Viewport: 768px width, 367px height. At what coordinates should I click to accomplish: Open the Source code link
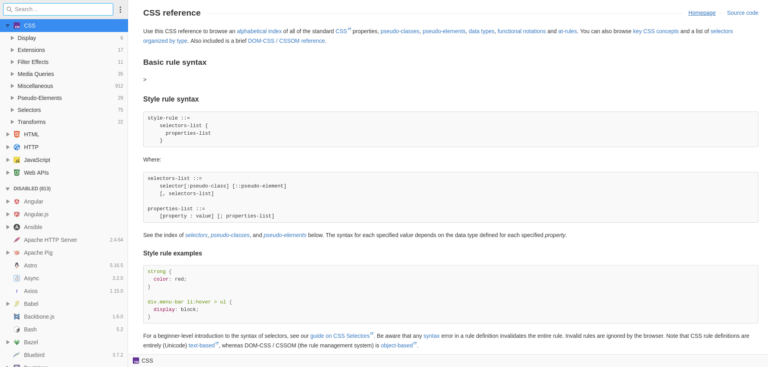pyautogui.click(x=742, y=13)
